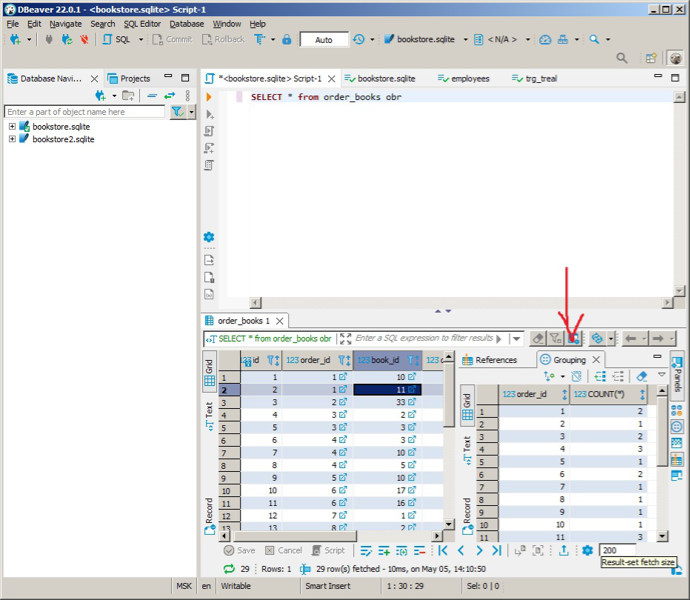Open the SQL button dropdown arrow
690x600 pixels.
click(x=141, y=40)
